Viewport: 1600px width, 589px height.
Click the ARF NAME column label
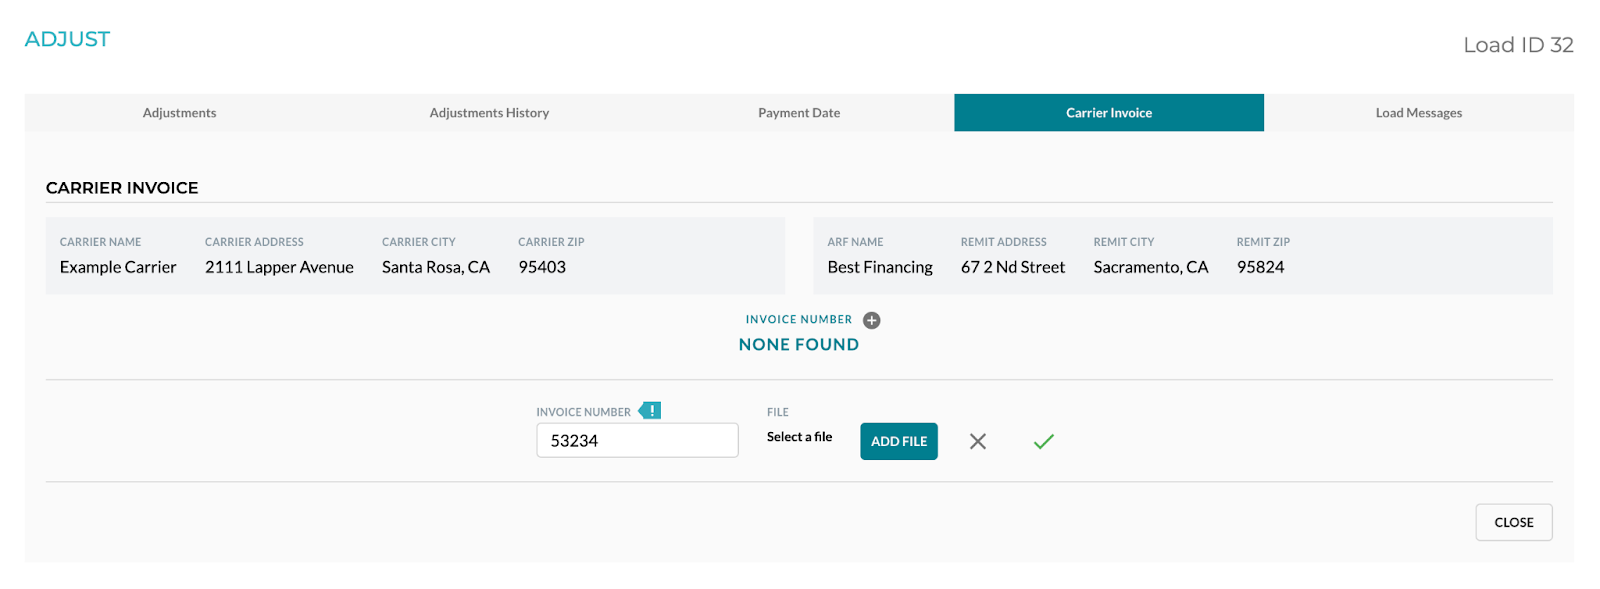(x=855, y=242)
